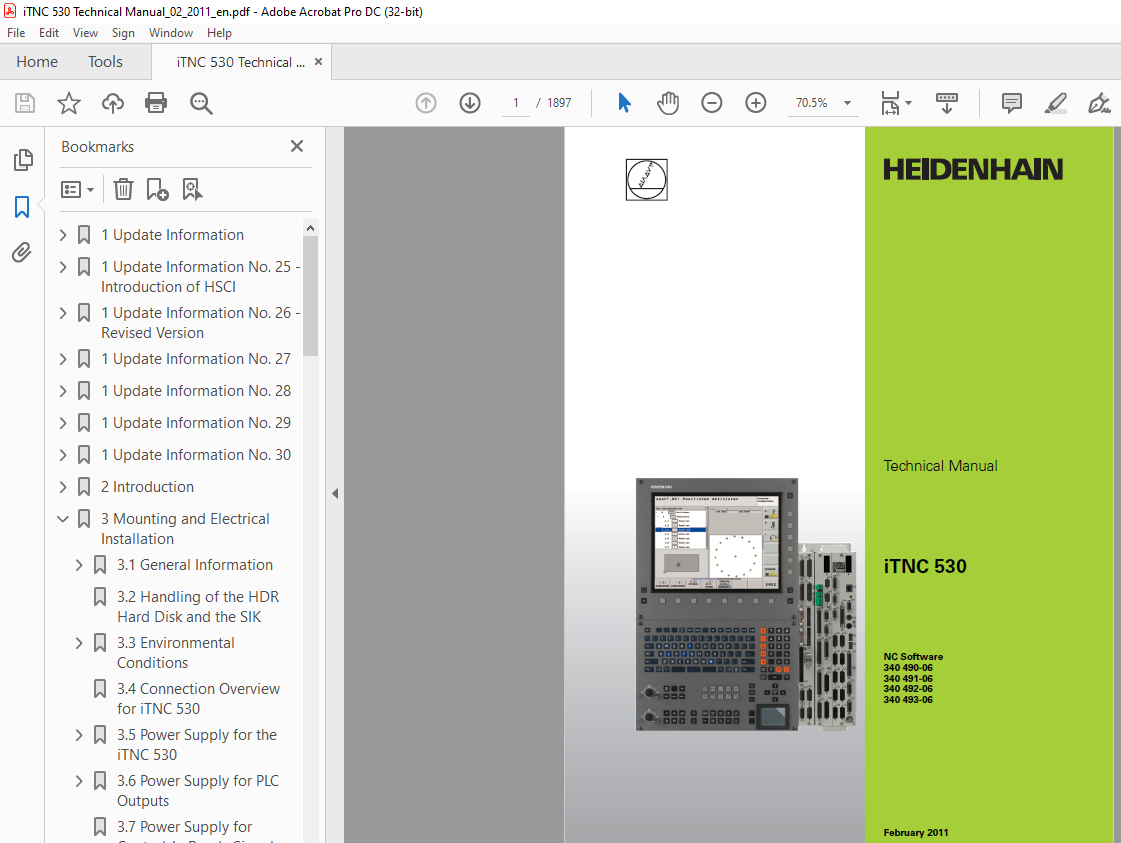Expand '3.5 Power Supply for the iTNC 530'
1121x843 pixels.
click(x=79, y=735)
